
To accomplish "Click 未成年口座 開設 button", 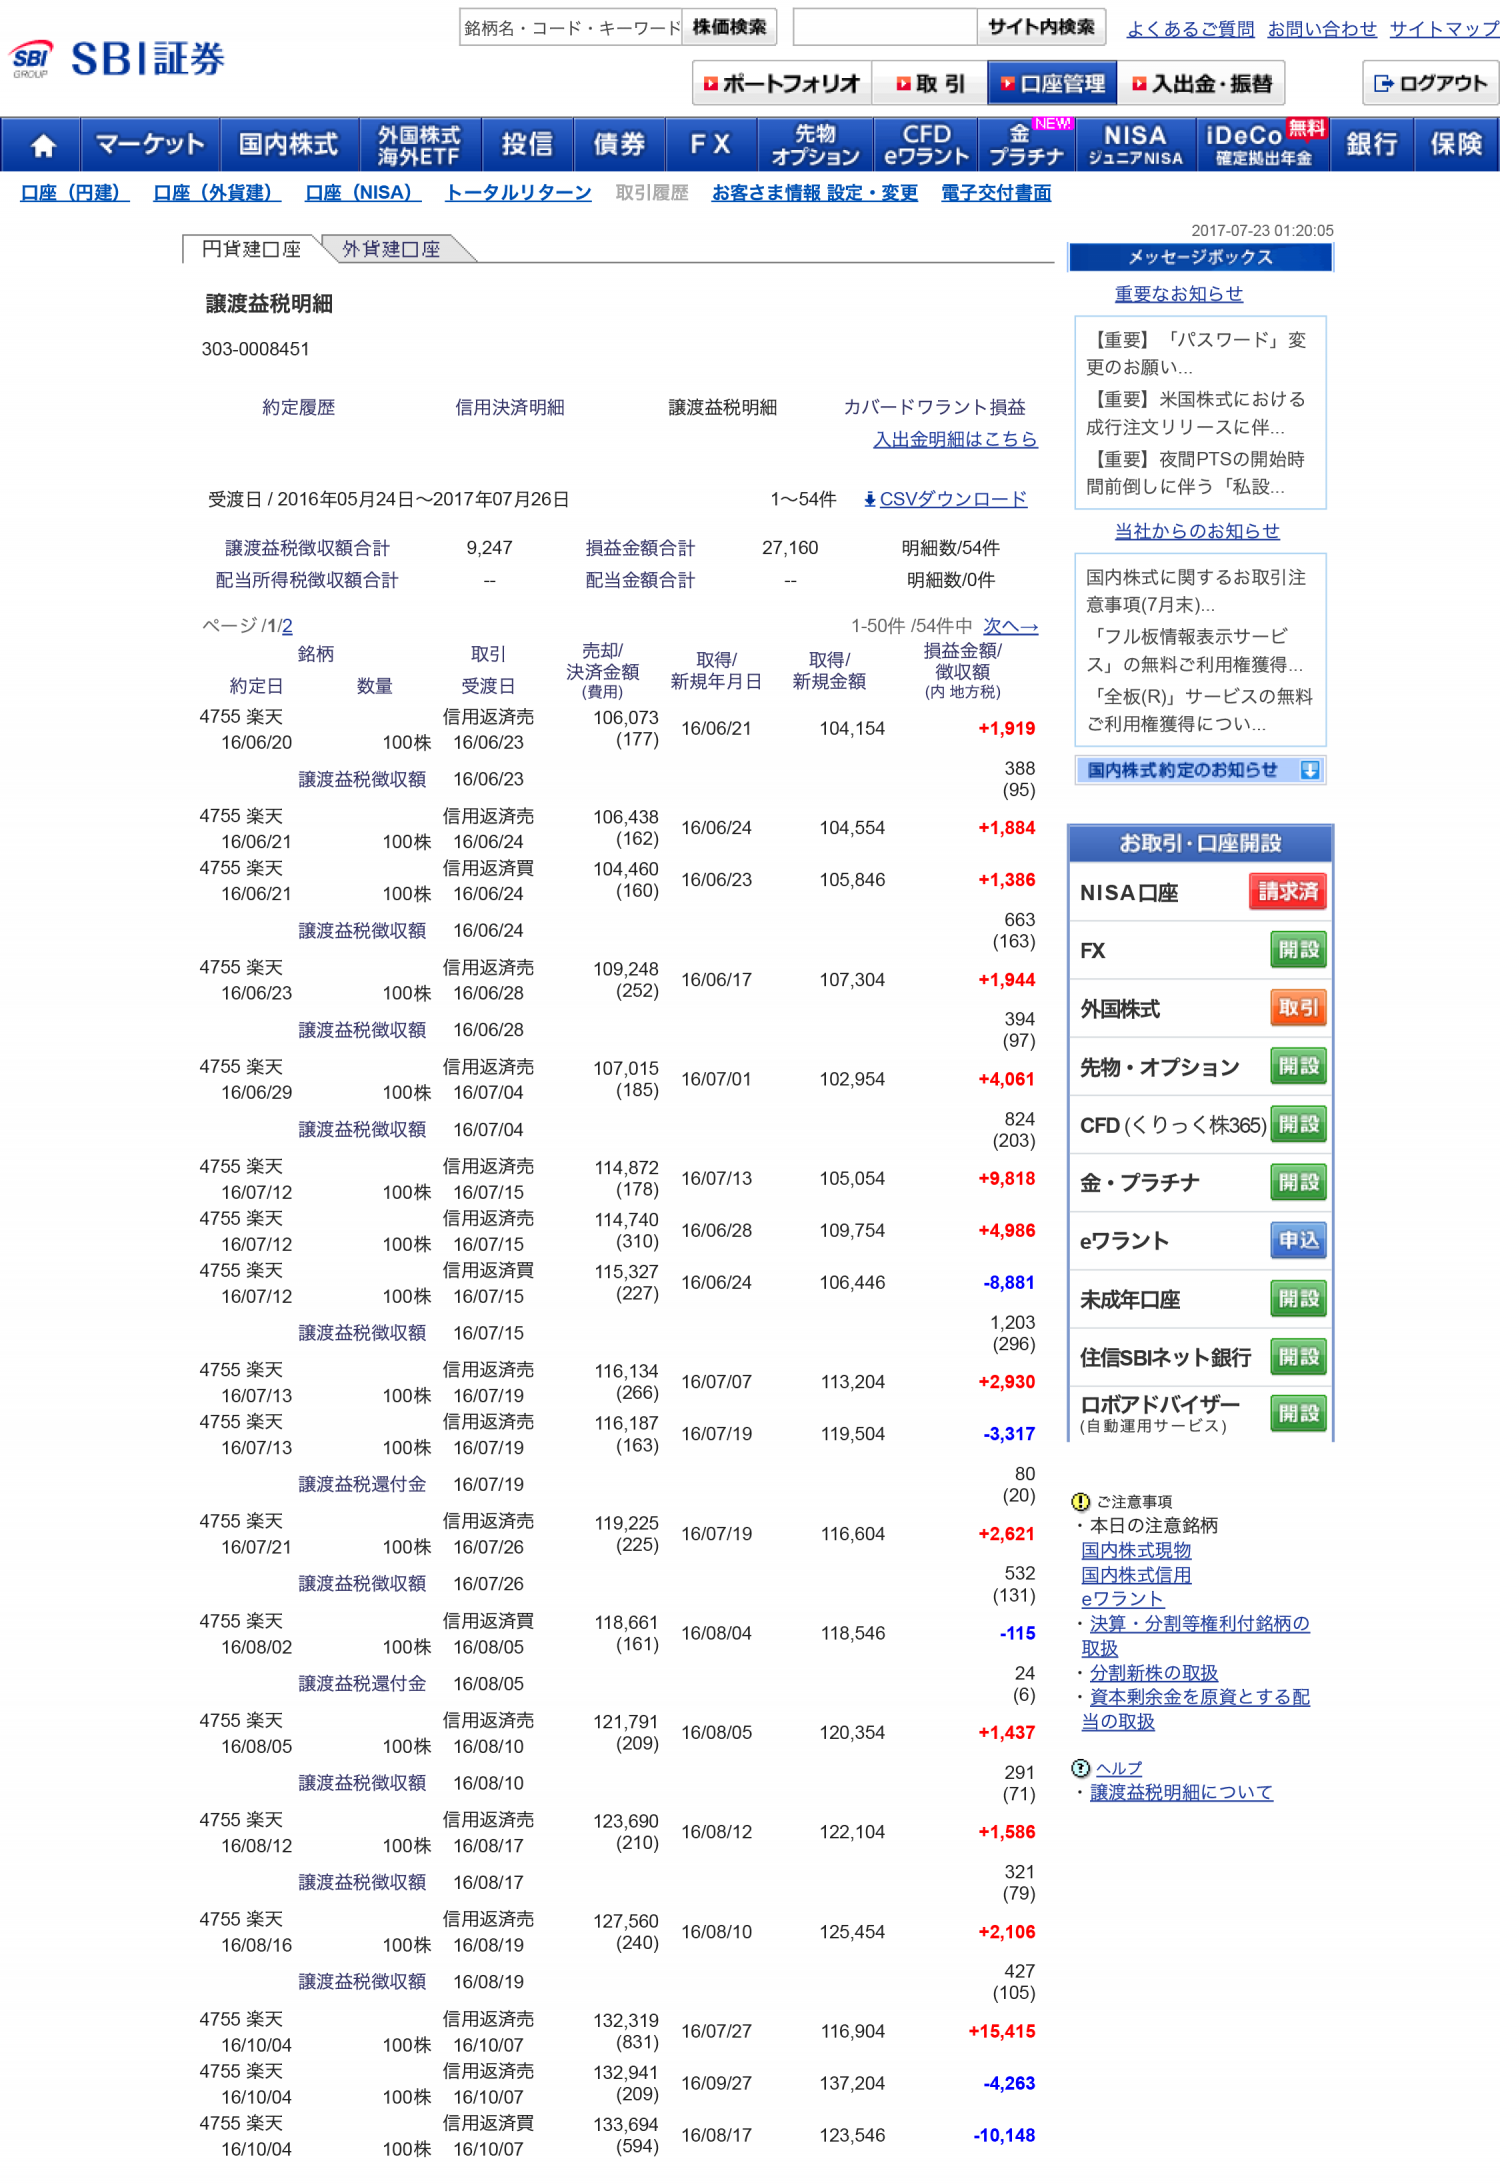I will pos(1298,1298).
